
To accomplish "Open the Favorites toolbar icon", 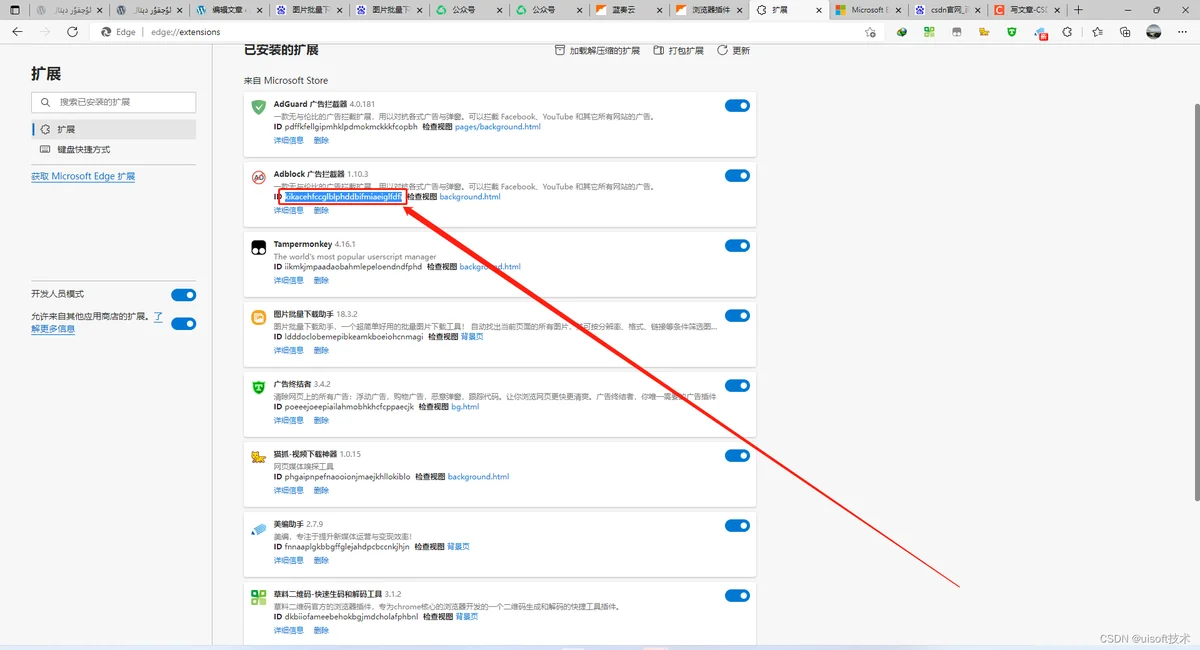I will [x=1097, y=32].
